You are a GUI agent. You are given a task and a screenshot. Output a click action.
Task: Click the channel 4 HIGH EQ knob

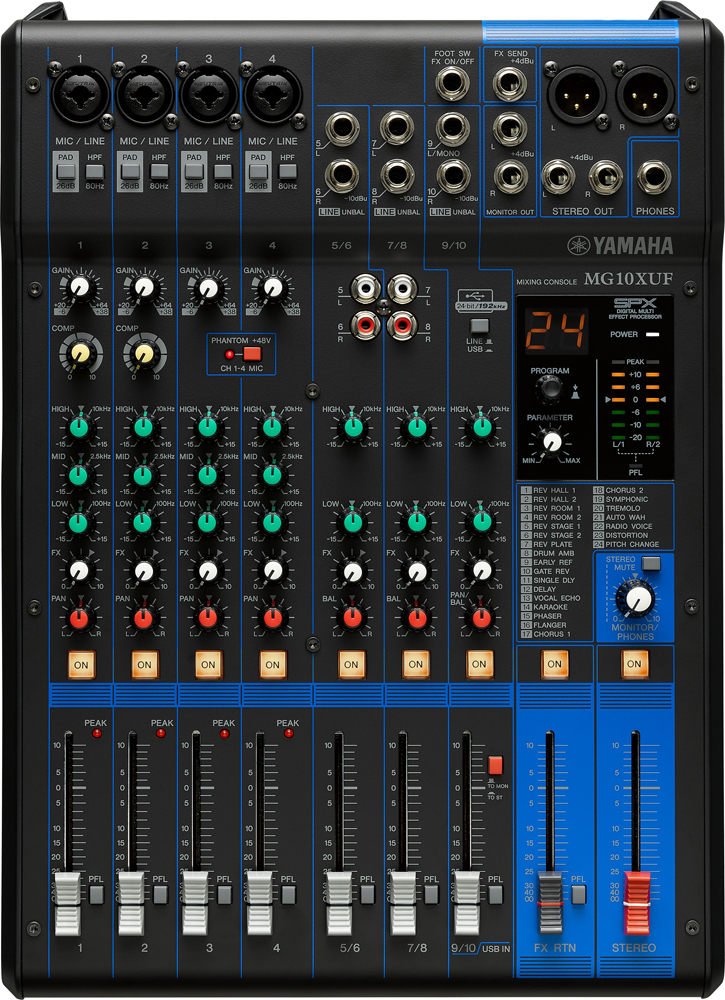(270, 427)
